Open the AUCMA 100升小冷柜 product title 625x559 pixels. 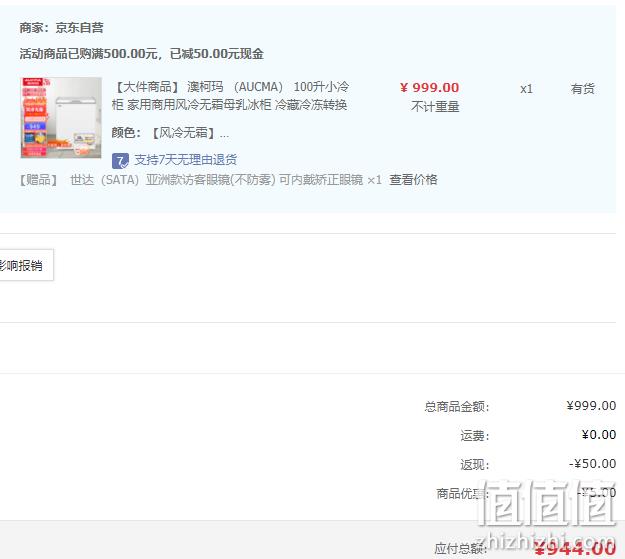pyautogui.click(x=230, y=96)
